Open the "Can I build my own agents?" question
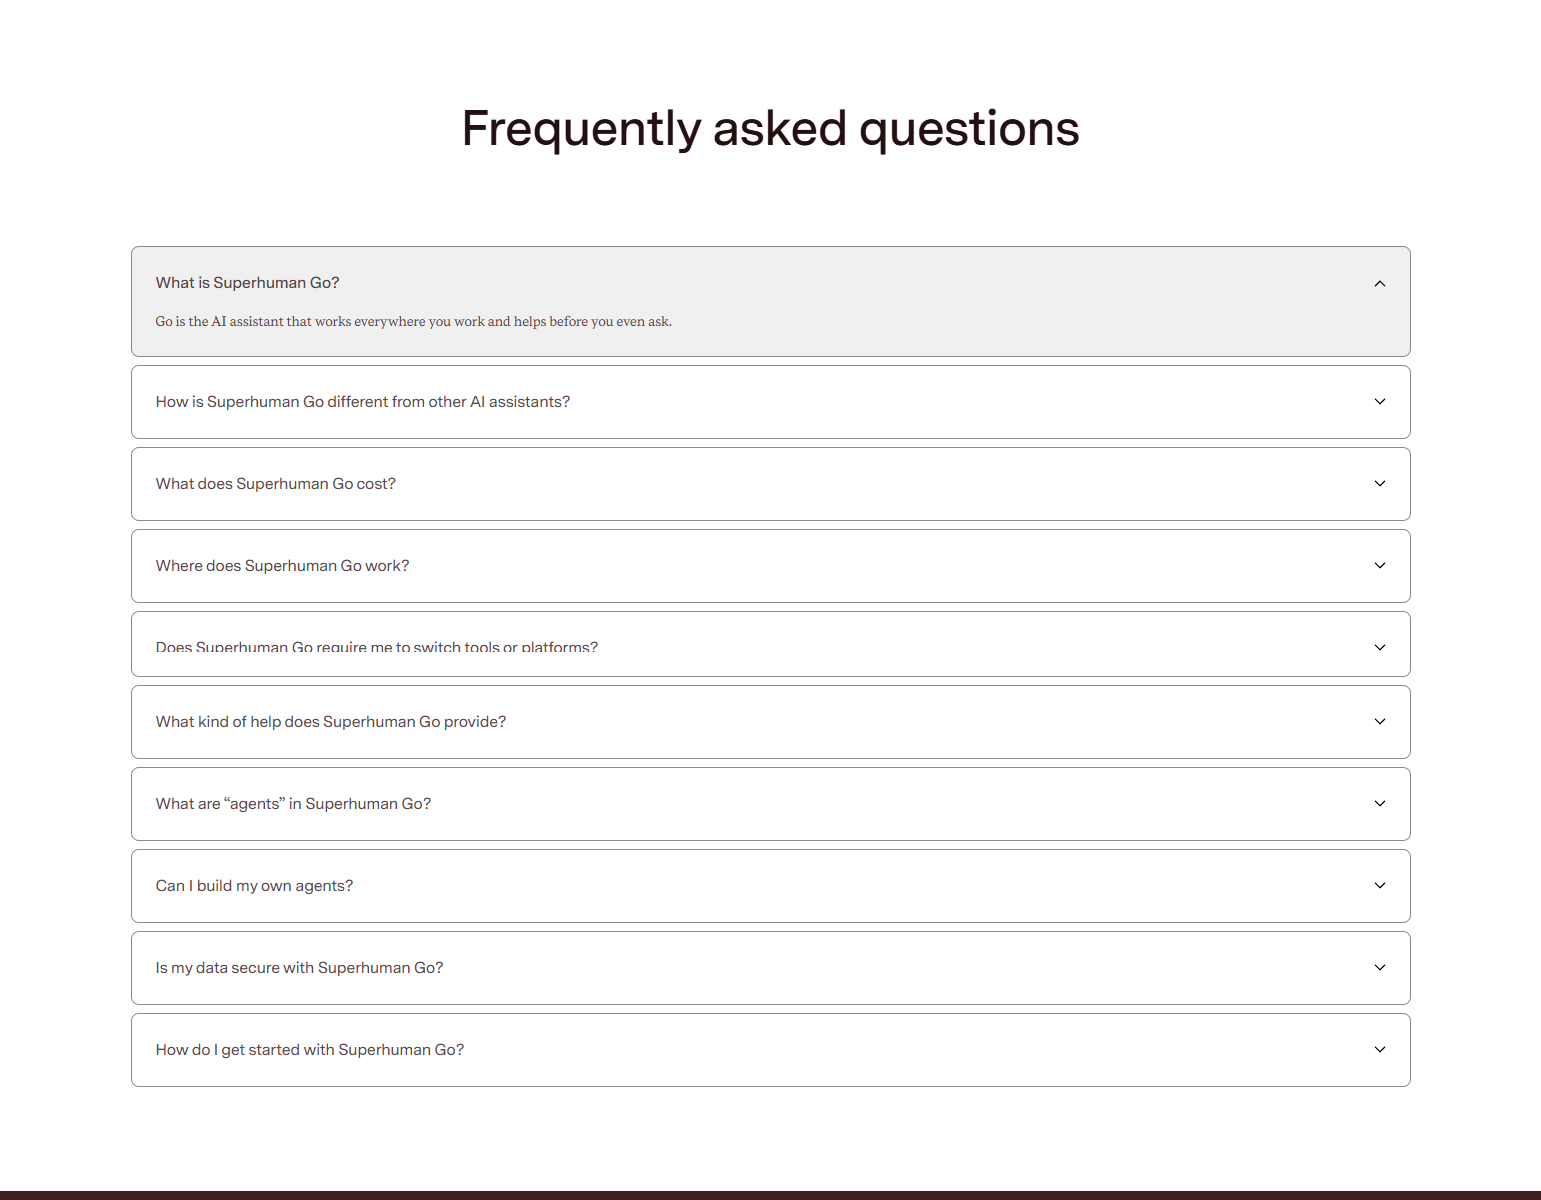The height and width of the screenshot is (1200, 1541). (x=770, y=885)
